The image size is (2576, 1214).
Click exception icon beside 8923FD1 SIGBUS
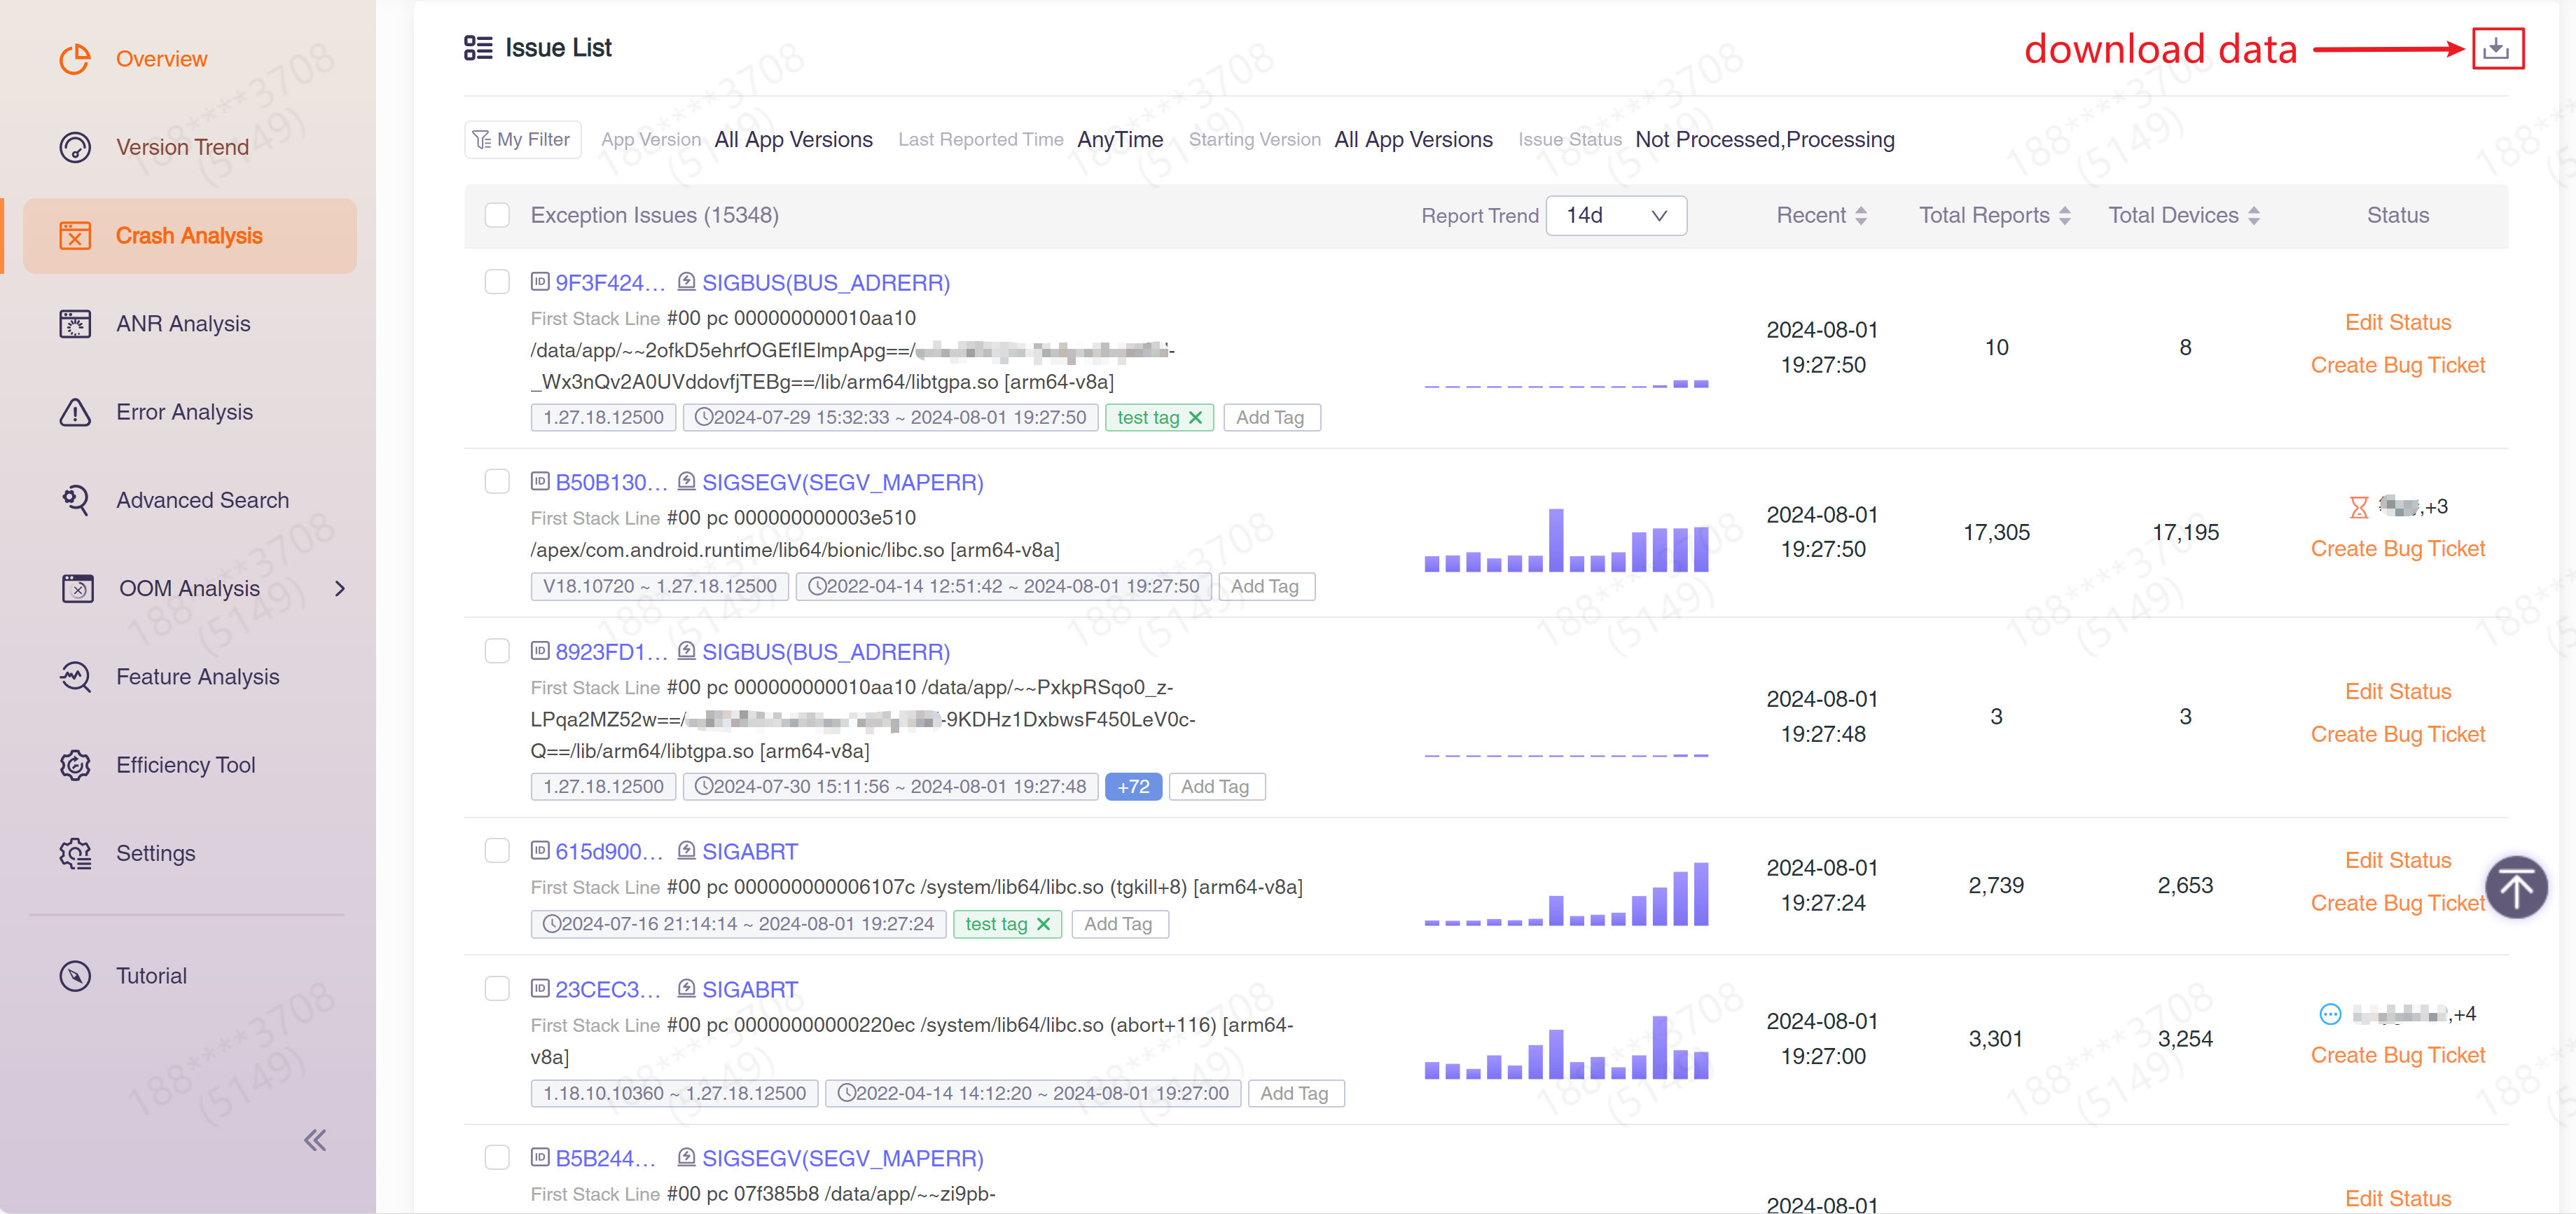(x=686, y=651)
